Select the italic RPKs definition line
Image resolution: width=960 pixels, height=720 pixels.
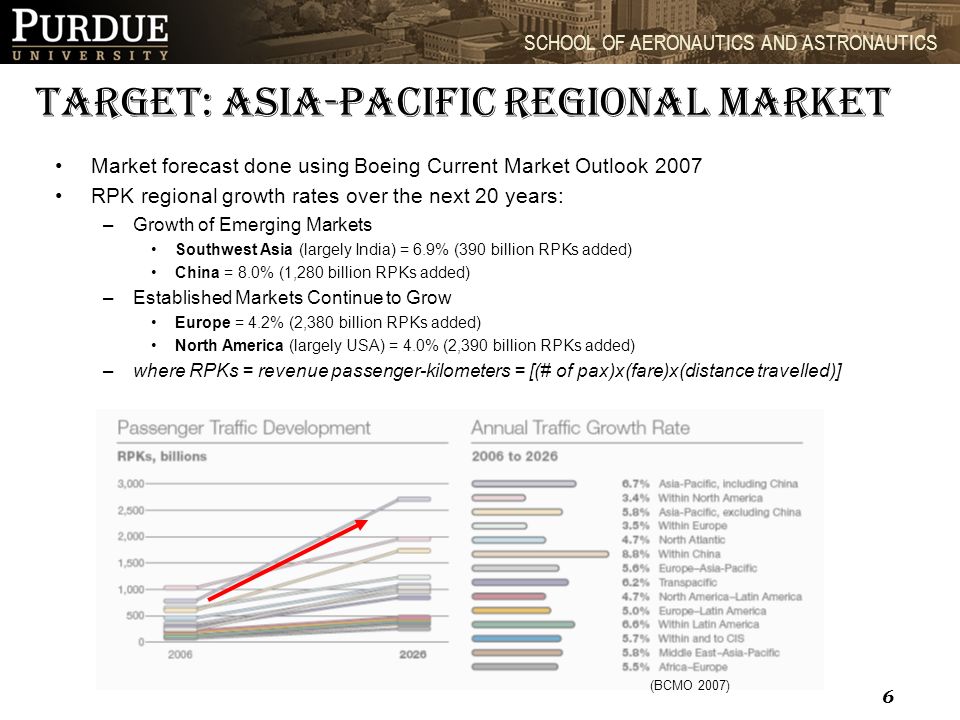(x=487, y=370)
